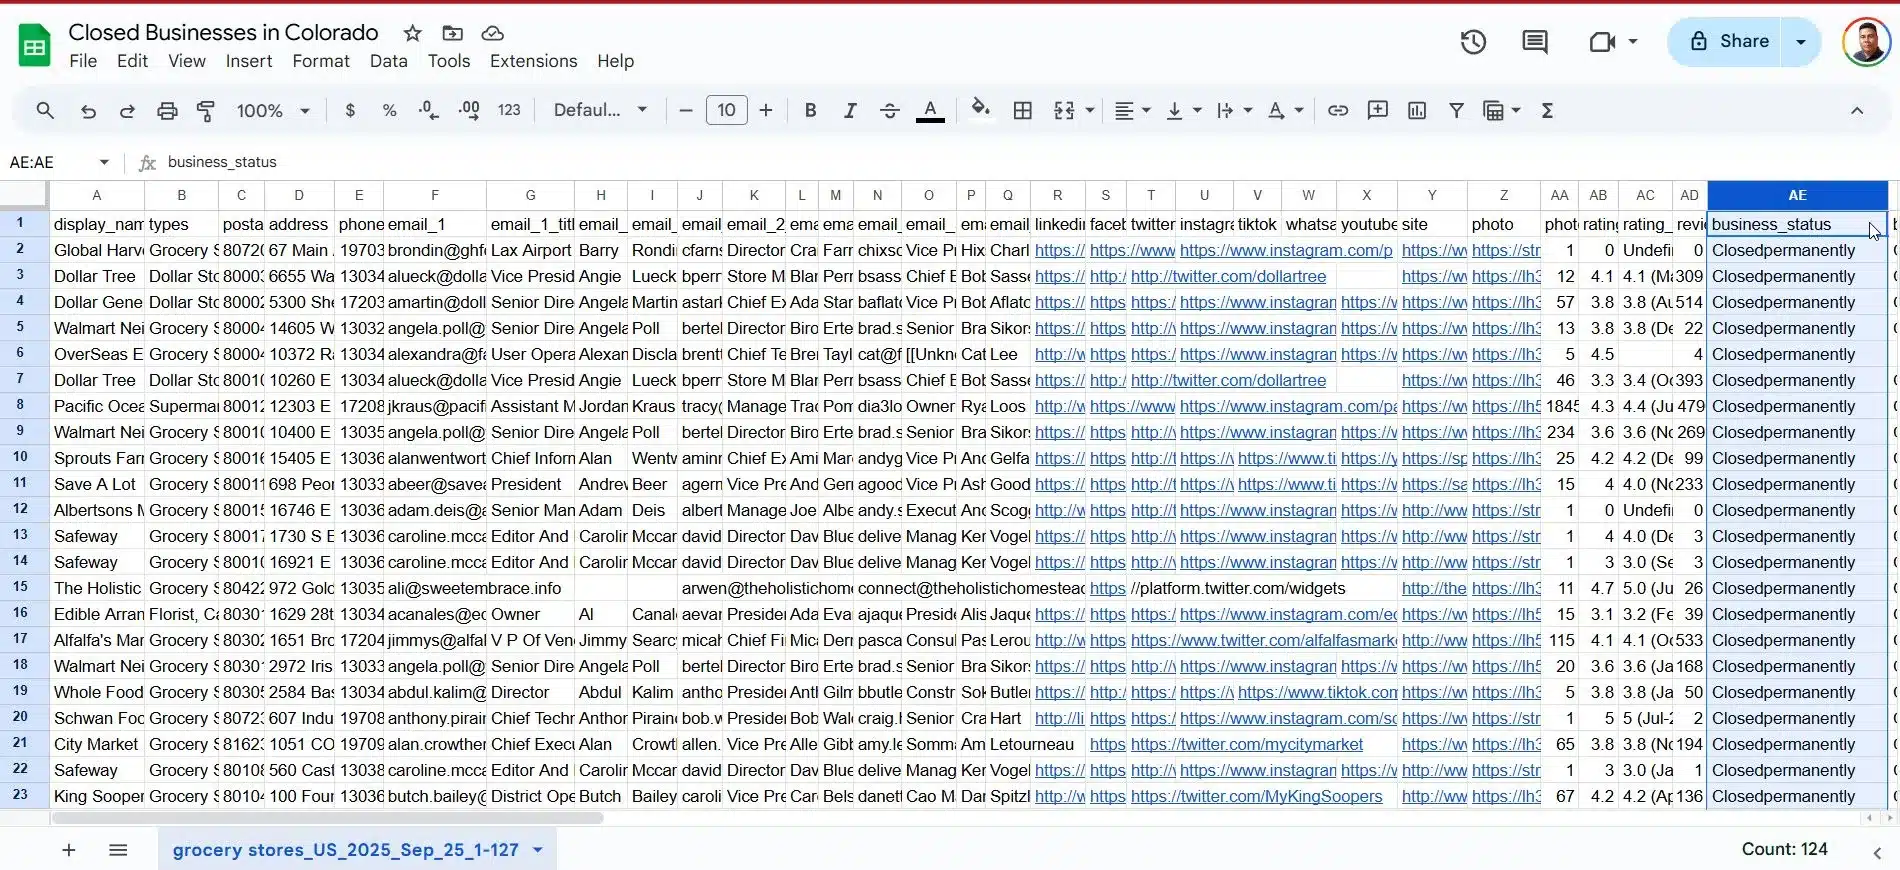Open Google Sheets home logo
The height and width of the screenshot is (870, 1900).
click(34, 45)
